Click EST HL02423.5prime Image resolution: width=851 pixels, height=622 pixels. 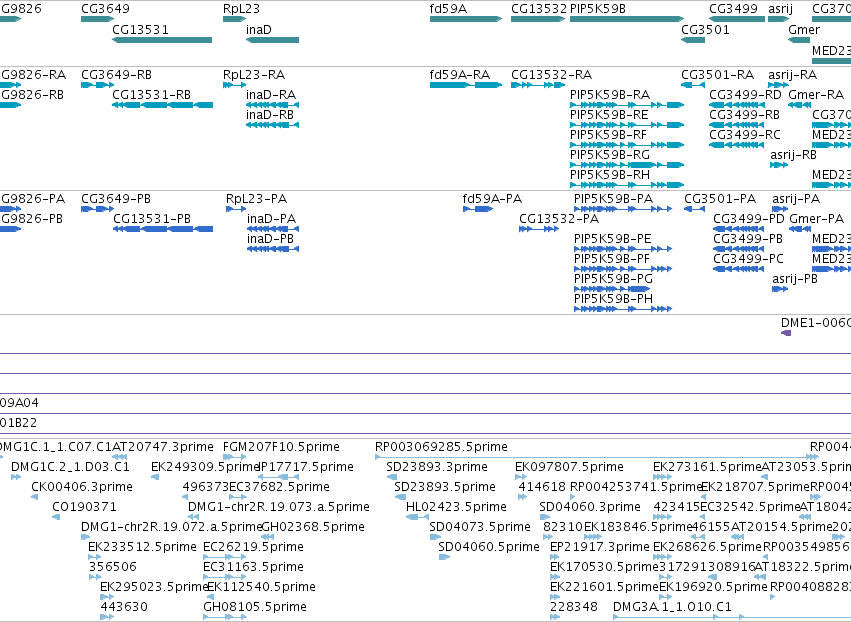417,517
